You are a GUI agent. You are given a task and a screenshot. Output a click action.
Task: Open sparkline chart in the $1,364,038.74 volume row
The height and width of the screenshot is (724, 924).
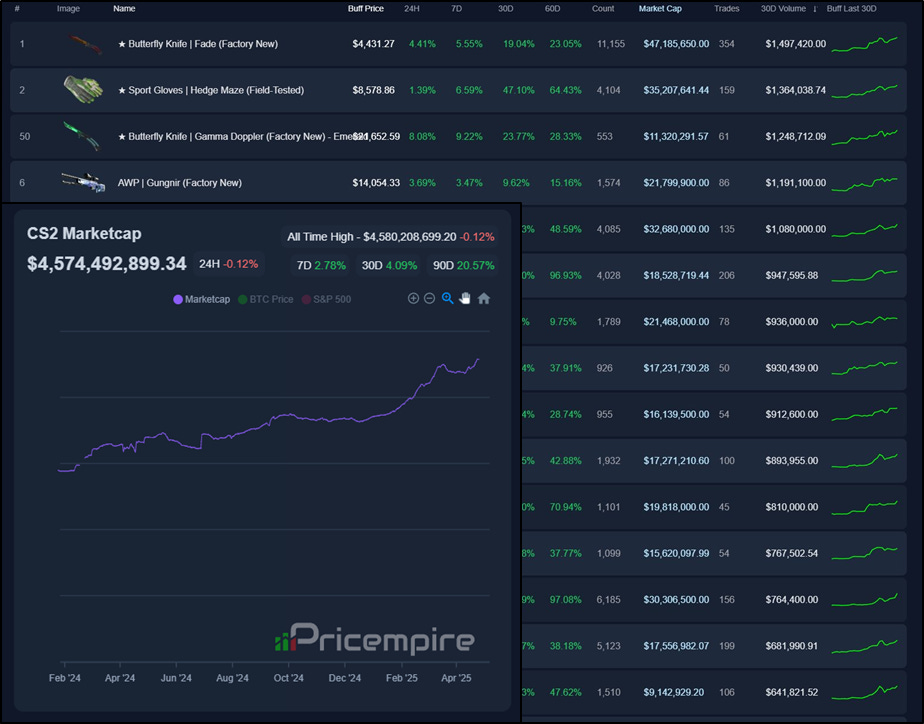click(864, 90)
